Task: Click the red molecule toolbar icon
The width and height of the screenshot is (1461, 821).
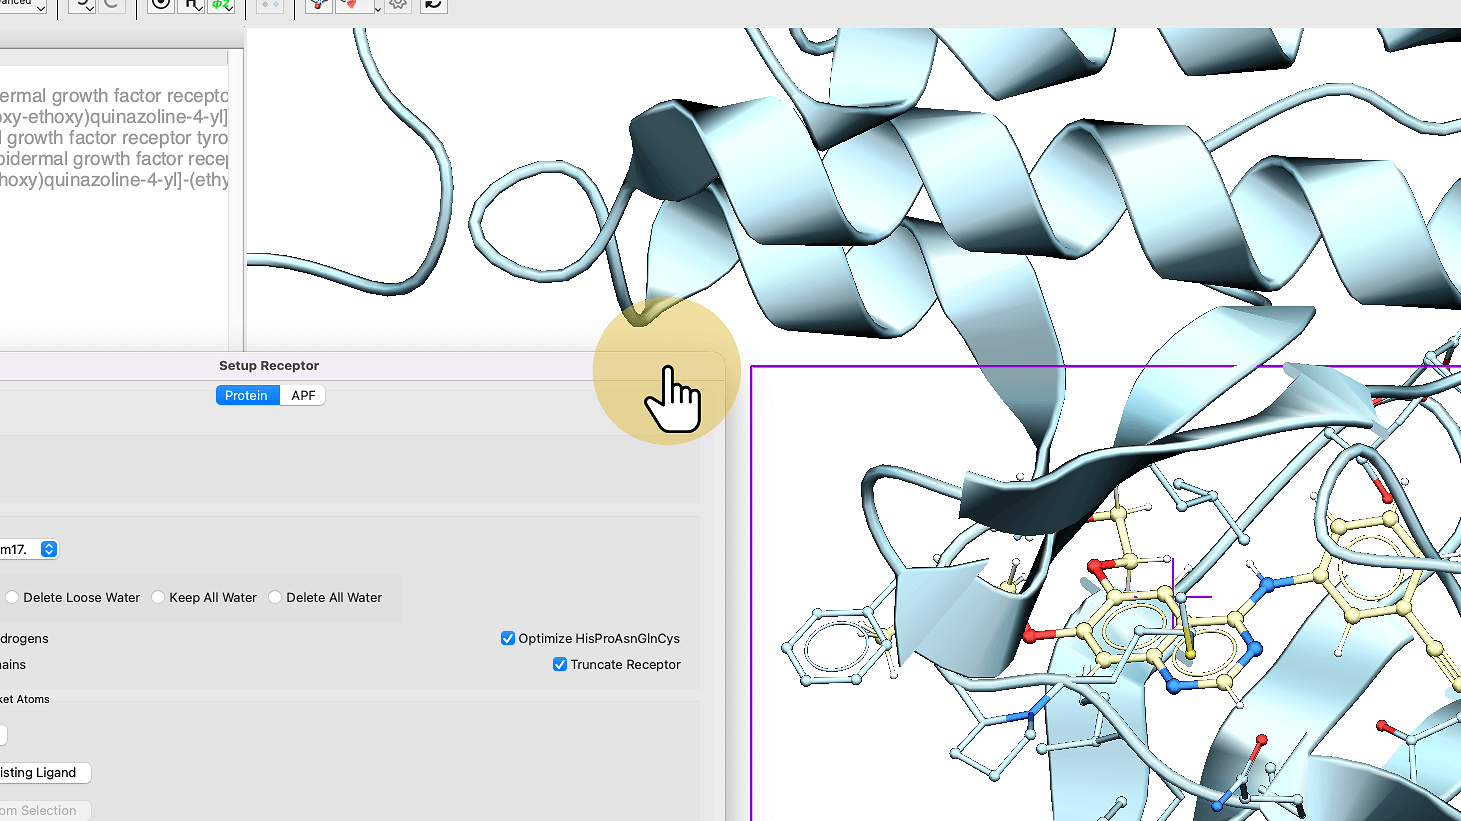Action: click(318, 5)
